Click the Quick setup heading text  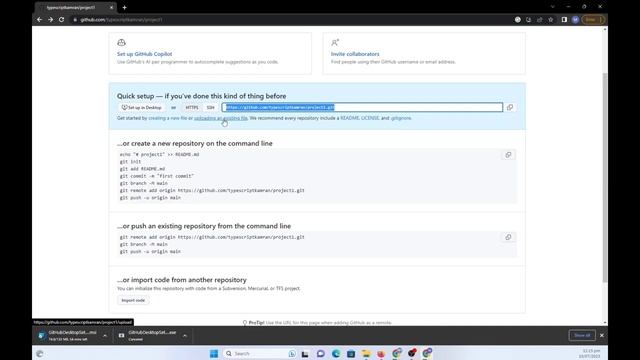pos(202,96)
